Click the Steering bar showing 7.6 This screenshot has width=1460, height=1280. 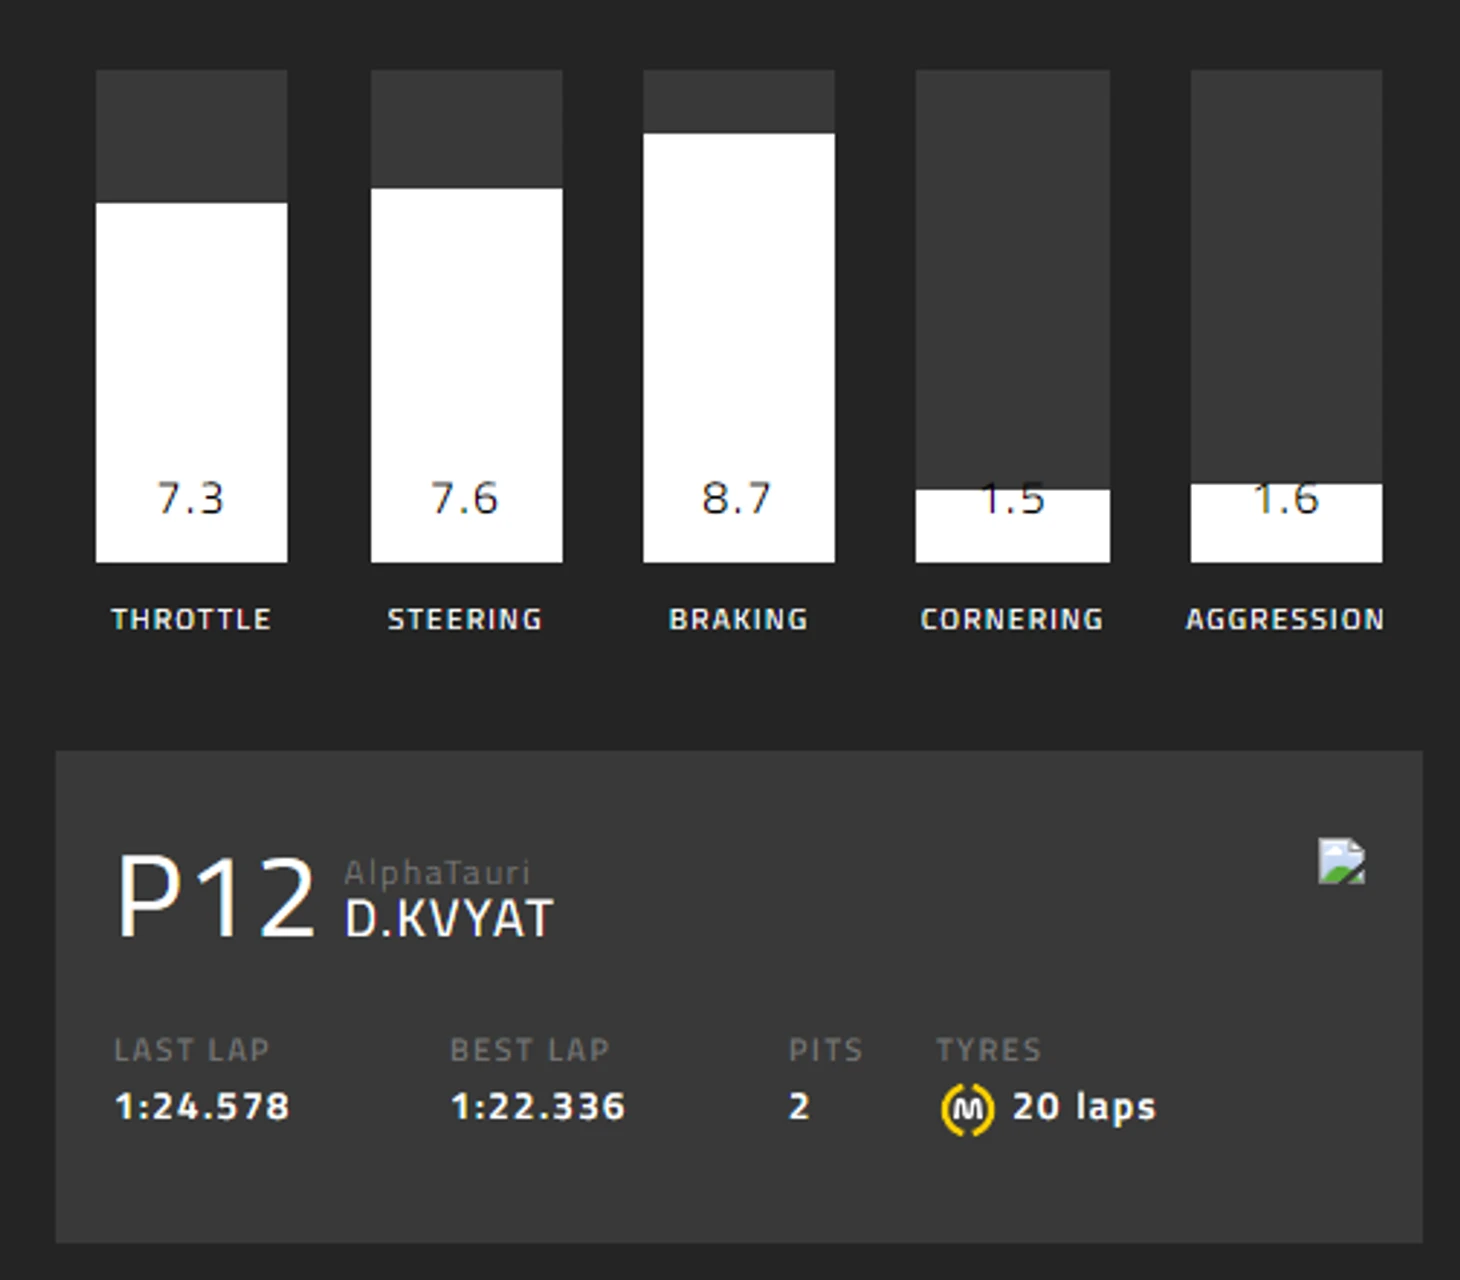[466, 375]
